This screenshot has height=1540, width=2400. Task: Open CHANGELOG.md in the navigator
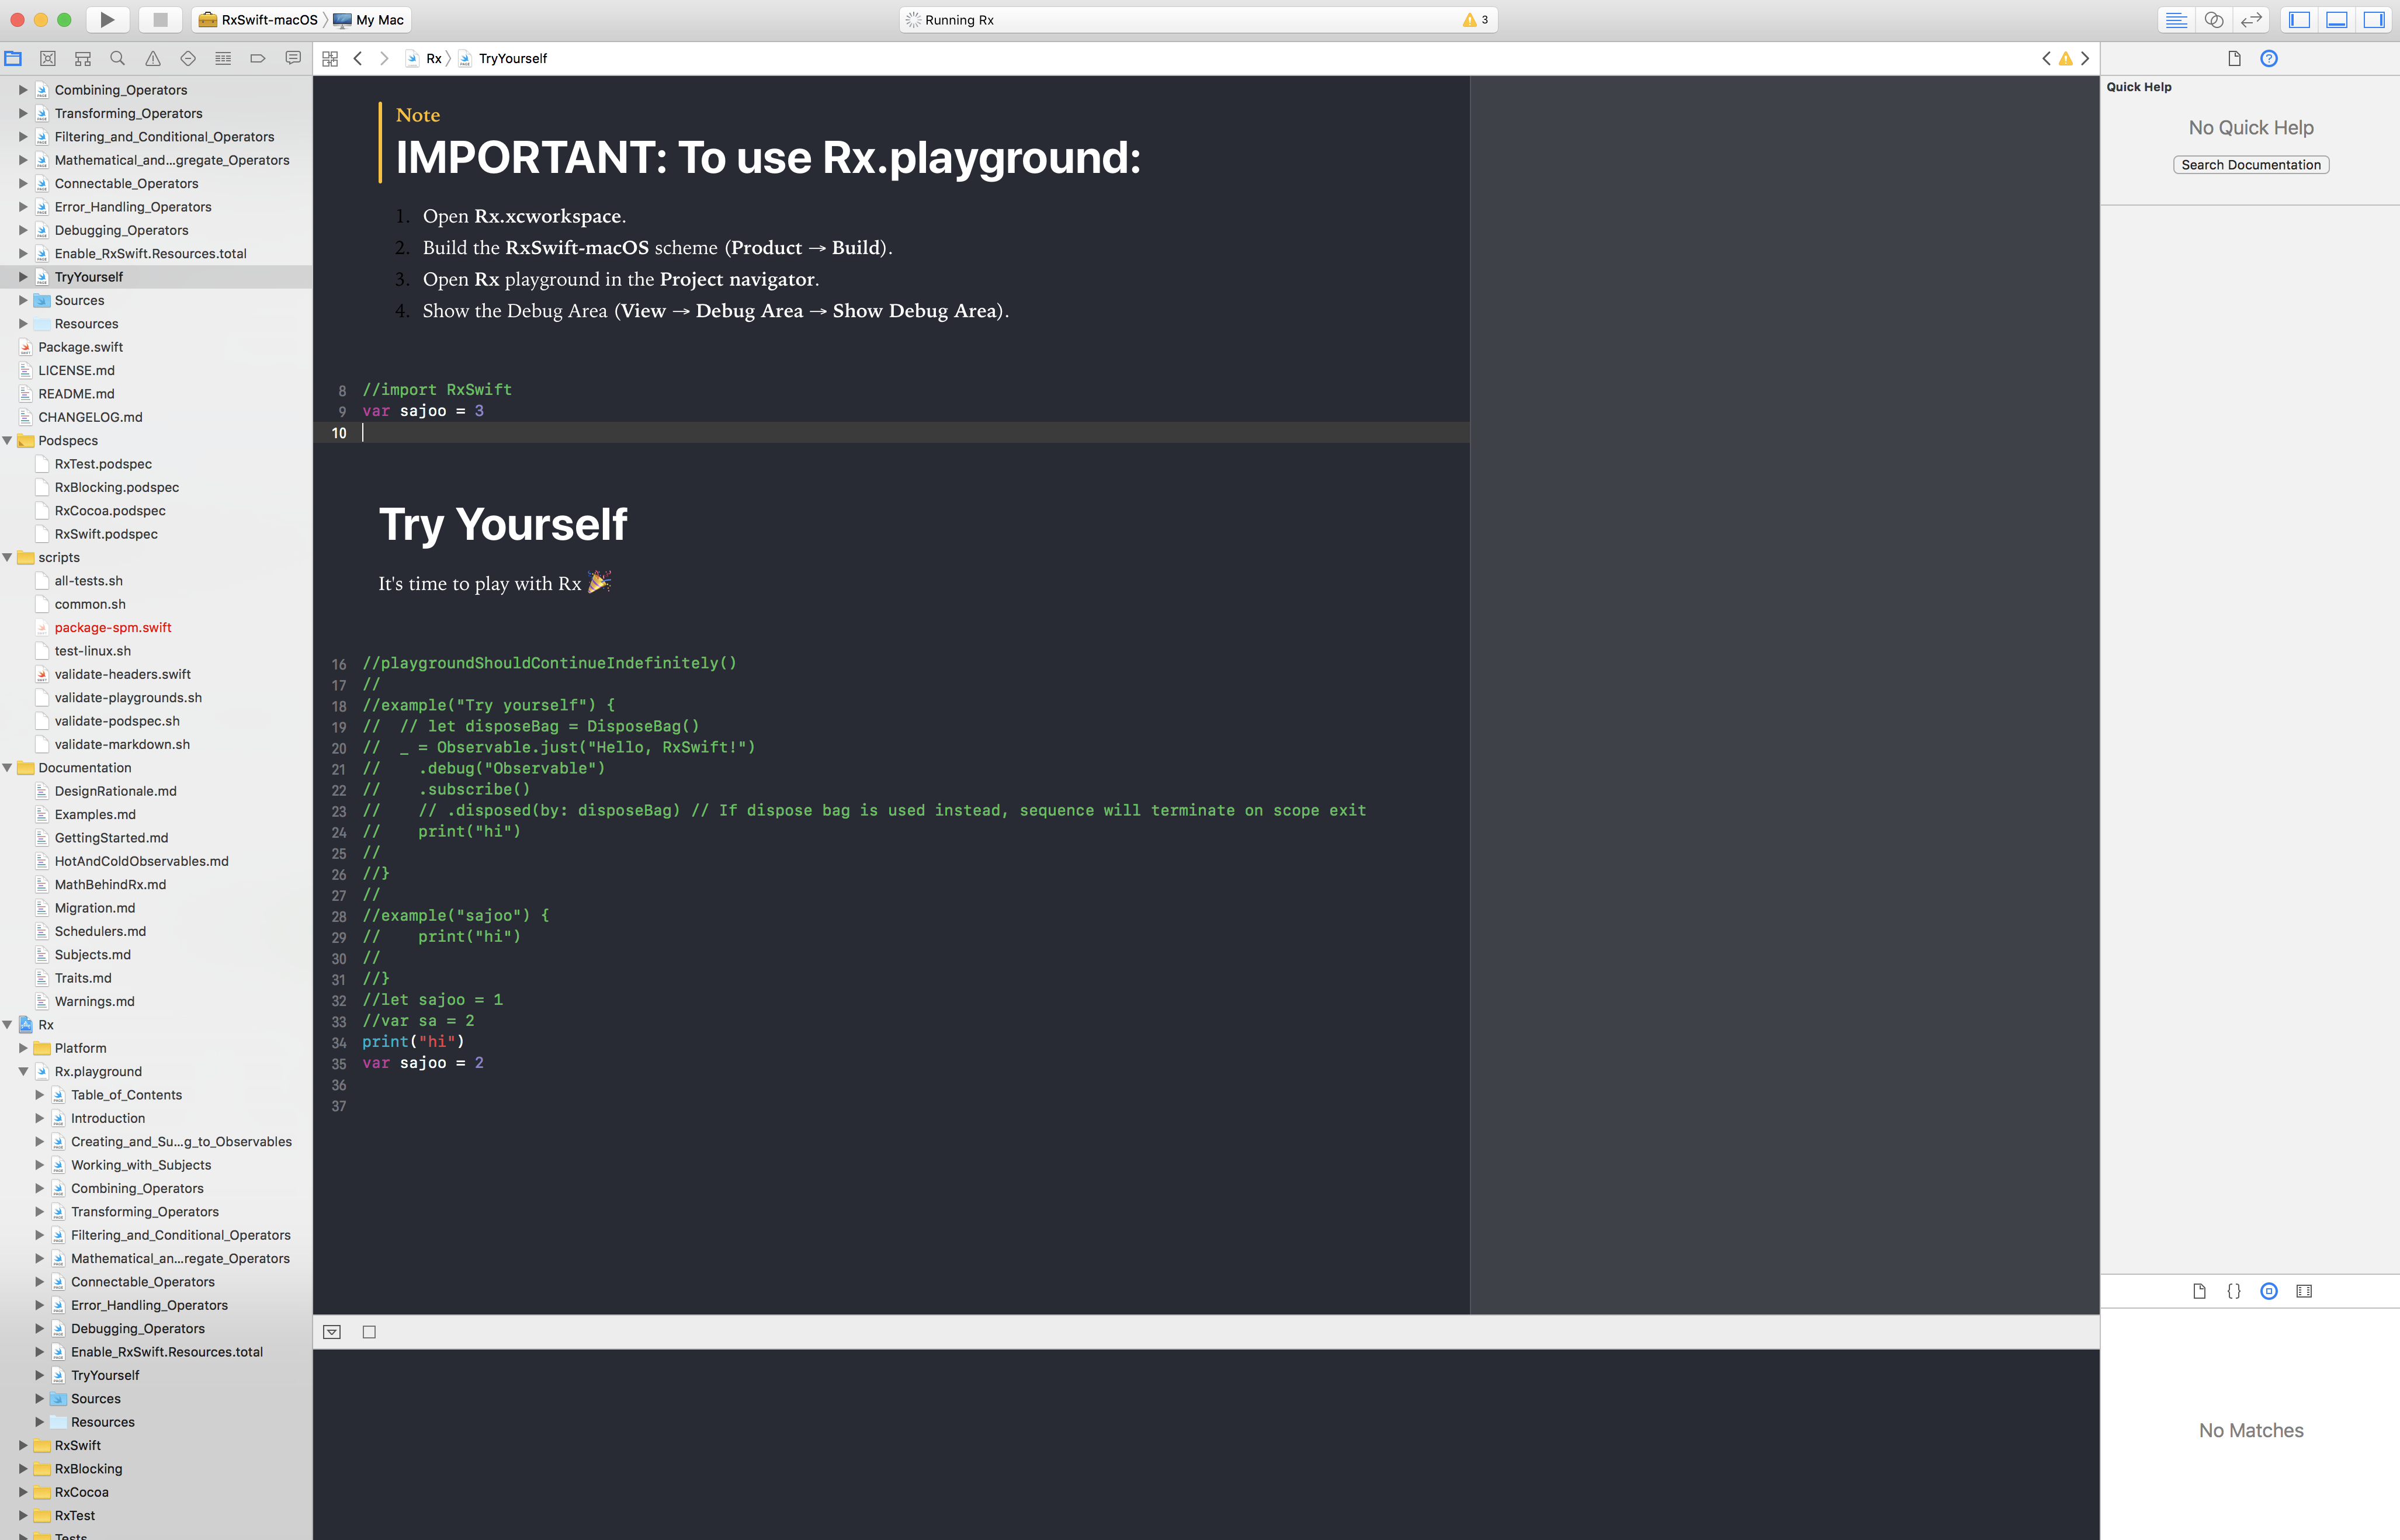(x=90, y=417)
